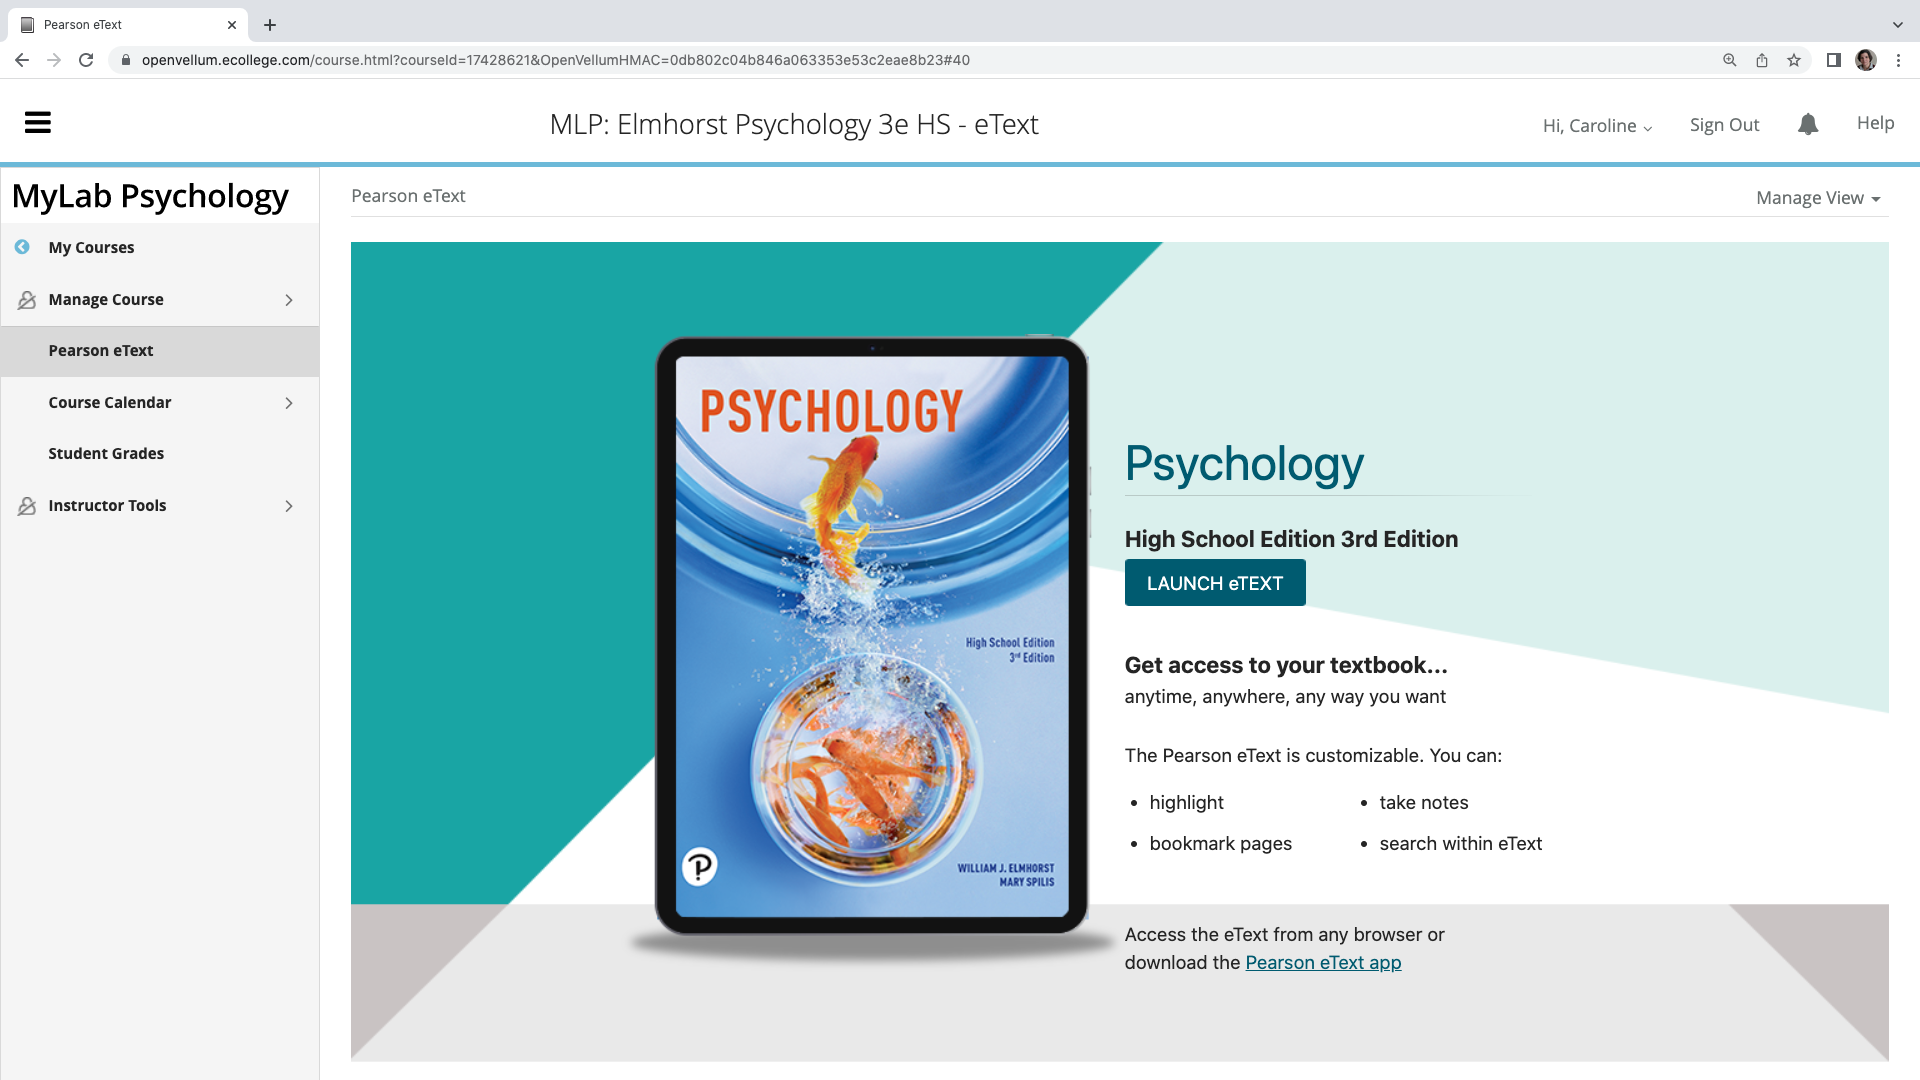Viewport: 1920px width, 1080px height.
Task: View site info via the lock icon
Action: click(125, 60)
